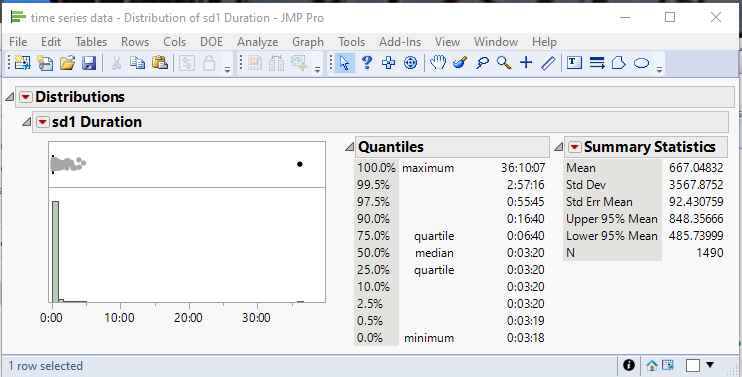The height and width of the screenshot is (377, 742).
Task: Select the Simple Shape lines tool
Action: click(x=597, y=63)
